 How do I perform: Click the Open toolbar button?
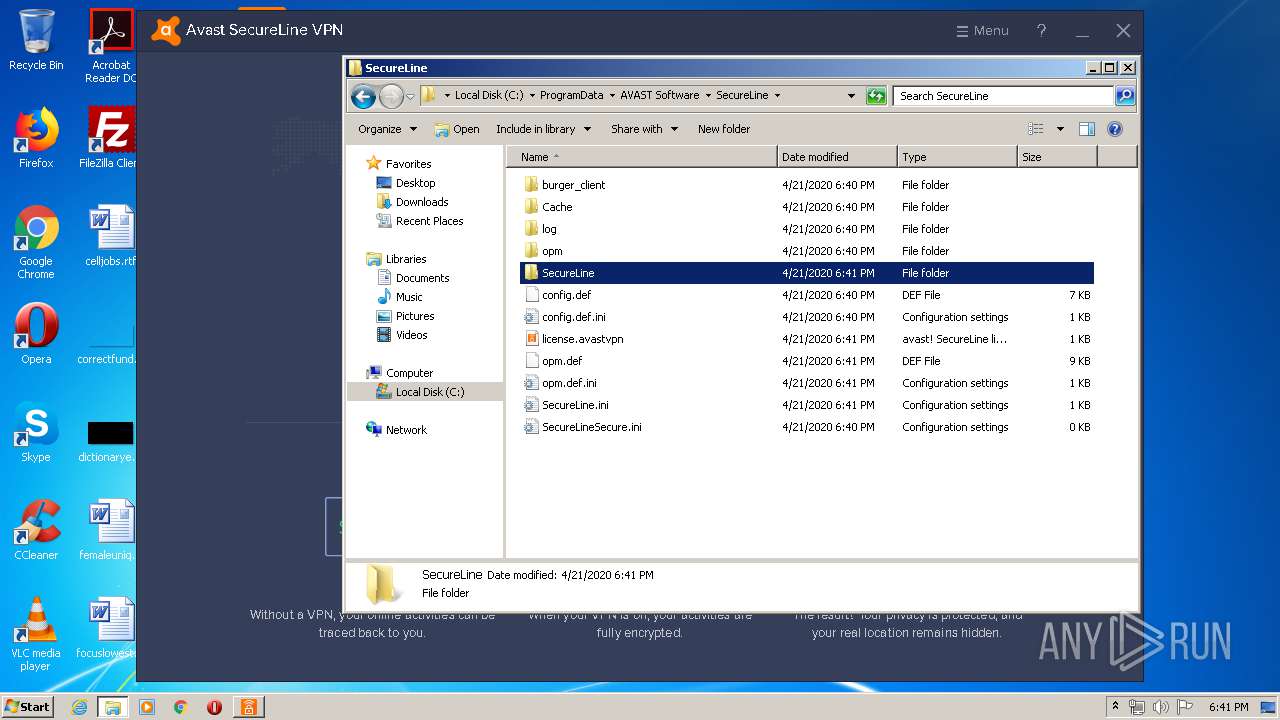[457, 129]
